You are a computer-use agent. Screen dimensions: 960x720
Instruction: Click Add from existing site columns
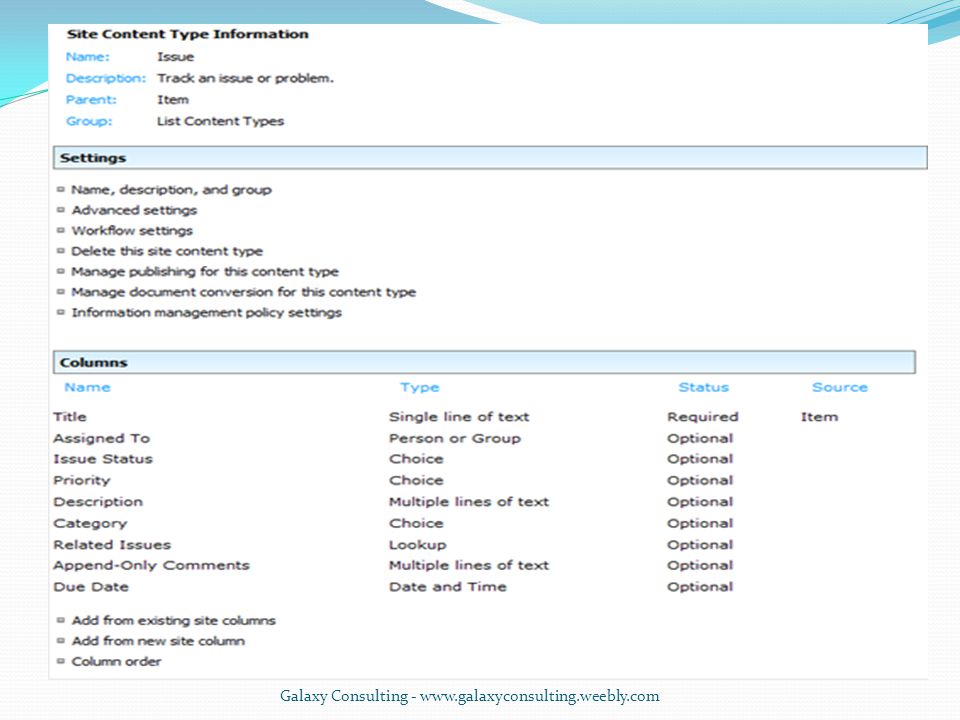[173, 620]
